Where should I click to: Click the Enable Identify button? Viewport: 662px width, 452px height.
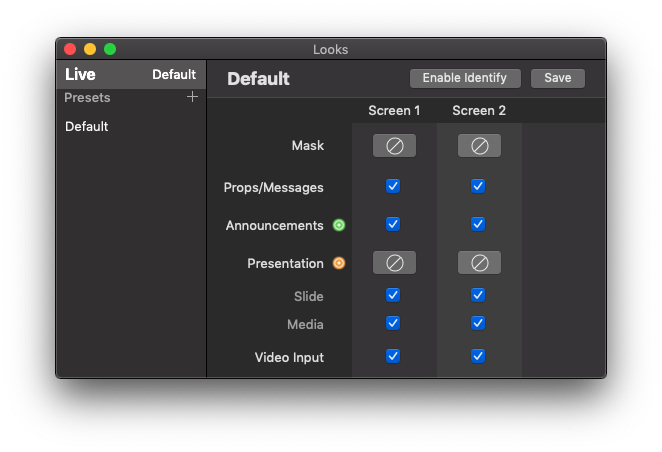[x=465, y=78]
